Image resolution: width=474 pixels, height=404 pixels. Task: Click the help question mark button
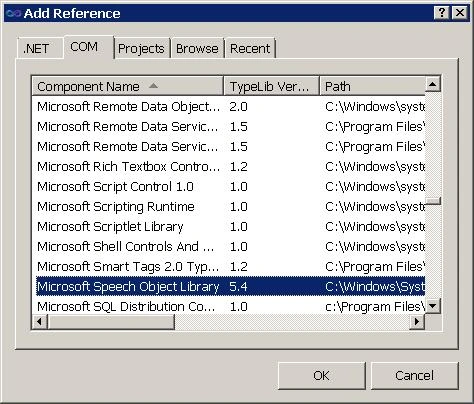tap(442, 13)
